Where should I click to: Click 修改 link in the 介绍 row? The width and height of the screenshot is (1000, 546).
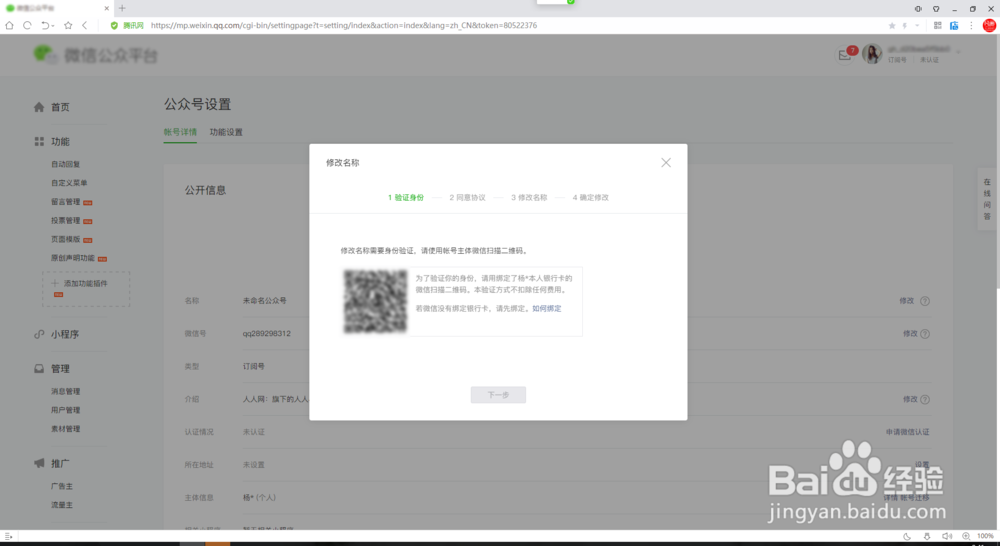click(910, 399)
